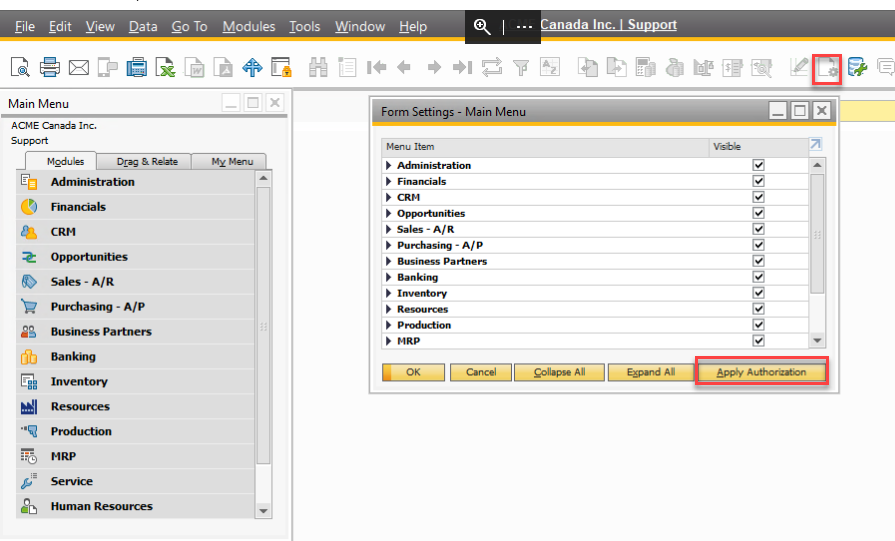Viewport: 895px width, 541px height.
Task: Go to First Data Record icon
Action: click(377, 67)
